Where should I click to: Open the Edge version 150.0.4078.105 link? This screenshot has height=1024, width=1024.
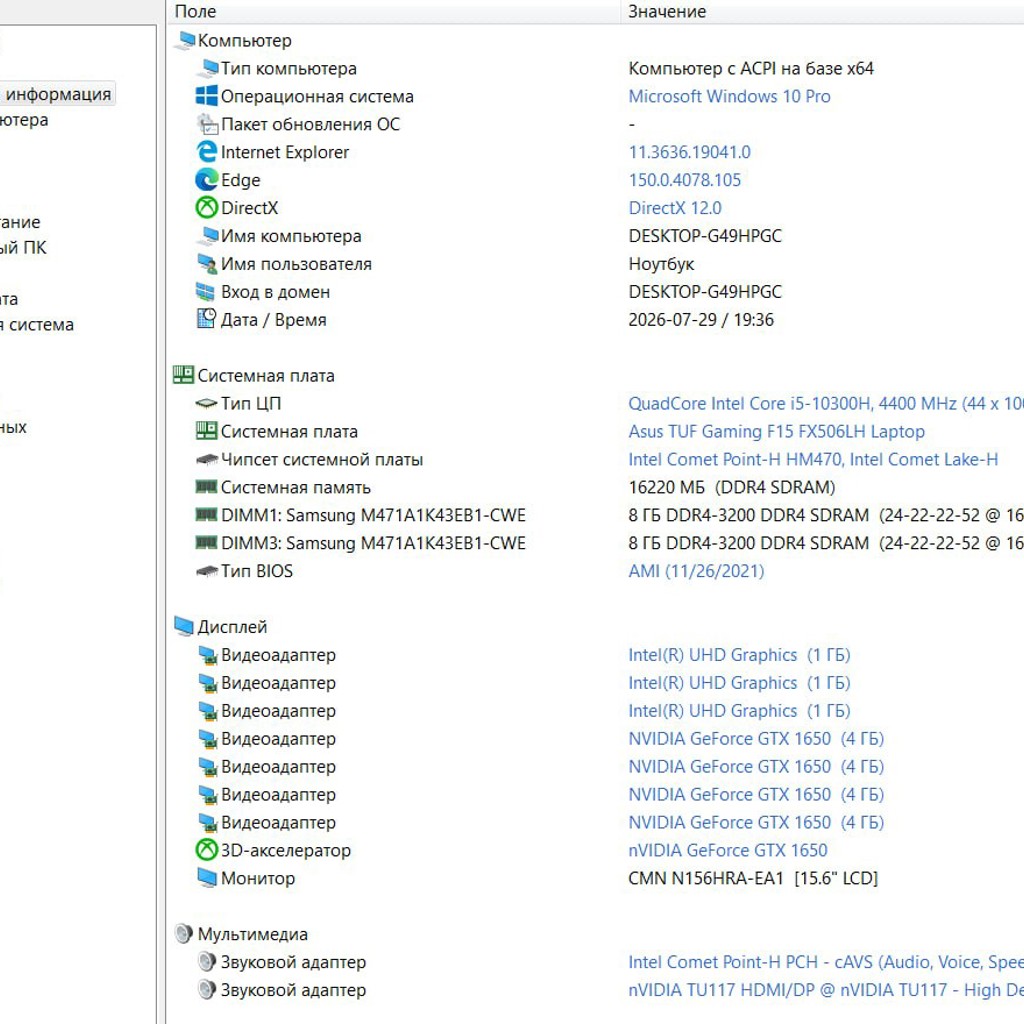pos(685,180)
